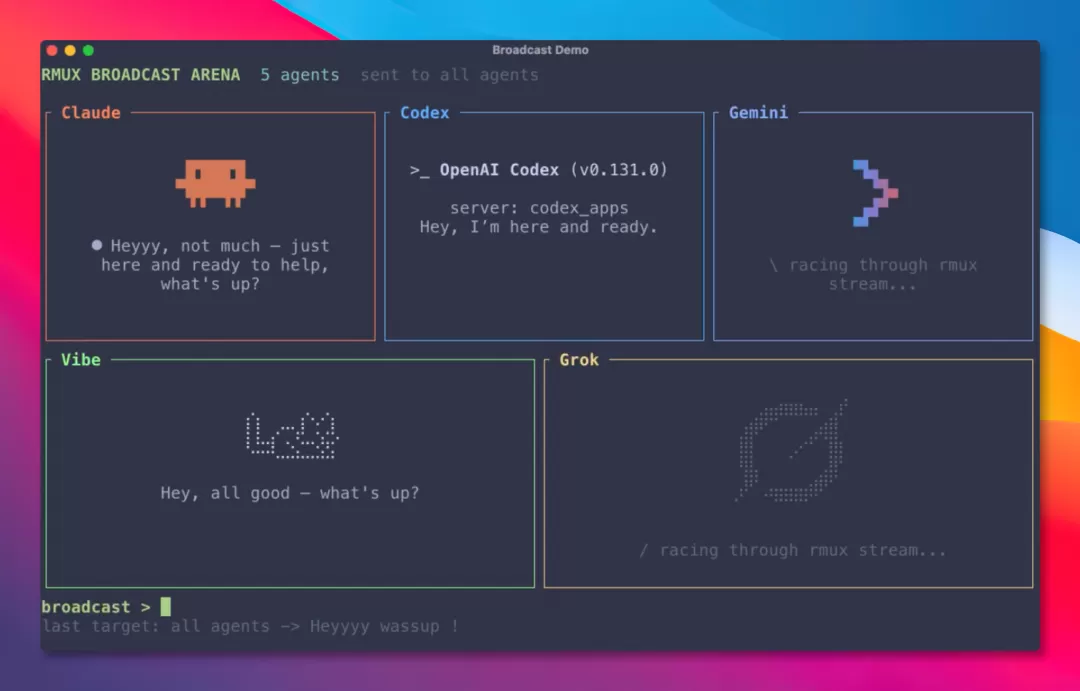Click the Claude pixel crab mascot icon

[x=216, y=183]
